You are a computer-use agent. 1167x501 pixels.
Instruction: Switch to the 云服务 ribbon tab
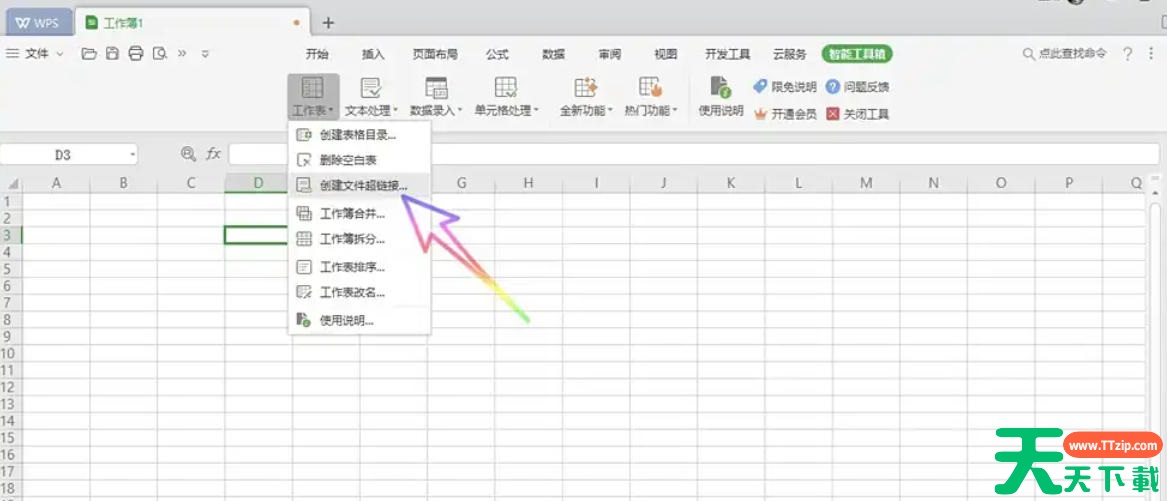tap(790, 54)
